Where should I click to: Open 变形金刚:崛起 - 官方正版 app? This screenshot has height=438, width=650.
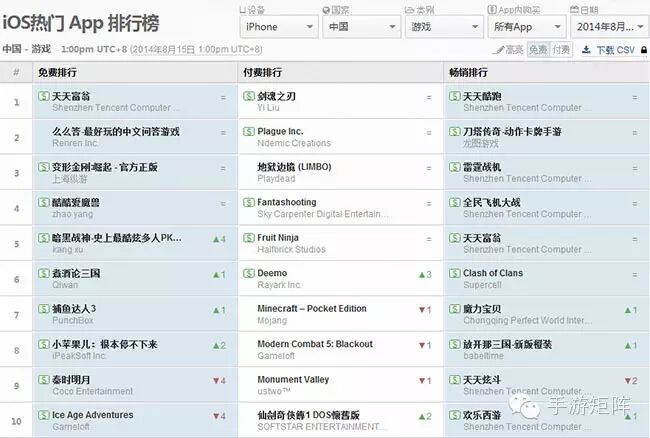point(104,167)
